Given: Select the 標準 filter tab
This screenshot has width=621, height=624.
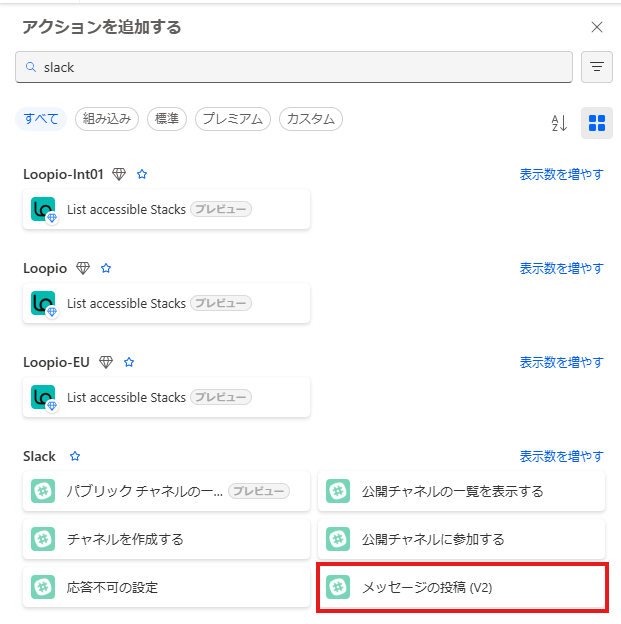Looking at the screenshot, I should [167, 119].
